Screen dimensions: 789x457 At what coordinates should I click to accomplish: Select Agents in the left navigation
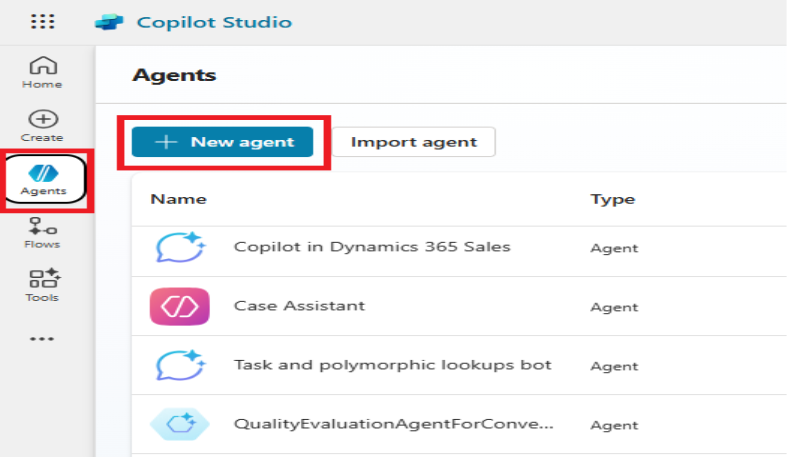[x=43, y=179]
